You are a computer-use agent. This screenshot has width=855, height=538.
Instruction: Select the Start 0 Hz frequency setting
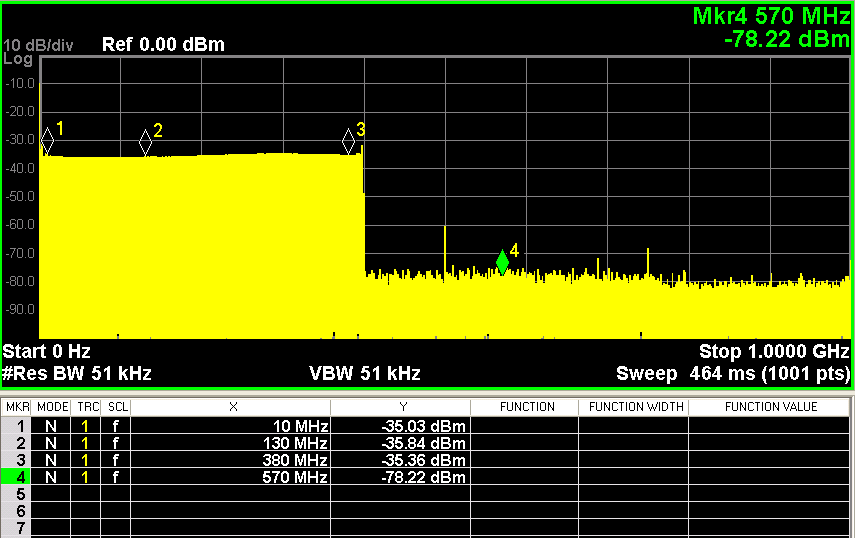click(x=47, y=352)
